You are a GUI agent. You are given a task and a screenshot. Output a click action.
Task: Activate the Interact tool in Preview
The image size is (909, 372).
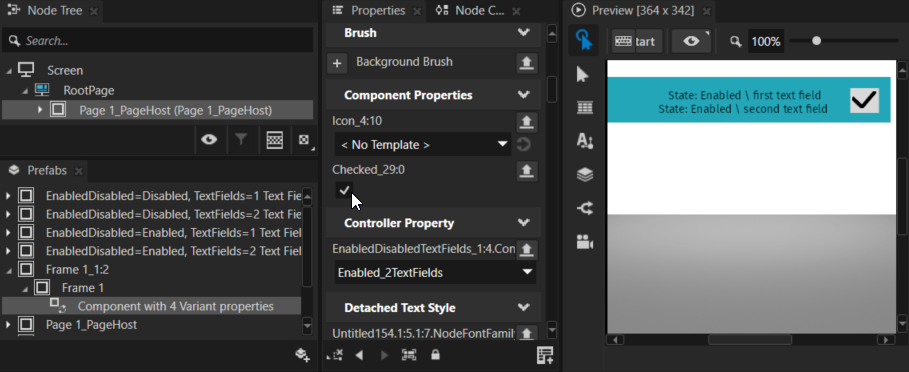point(583,41)
